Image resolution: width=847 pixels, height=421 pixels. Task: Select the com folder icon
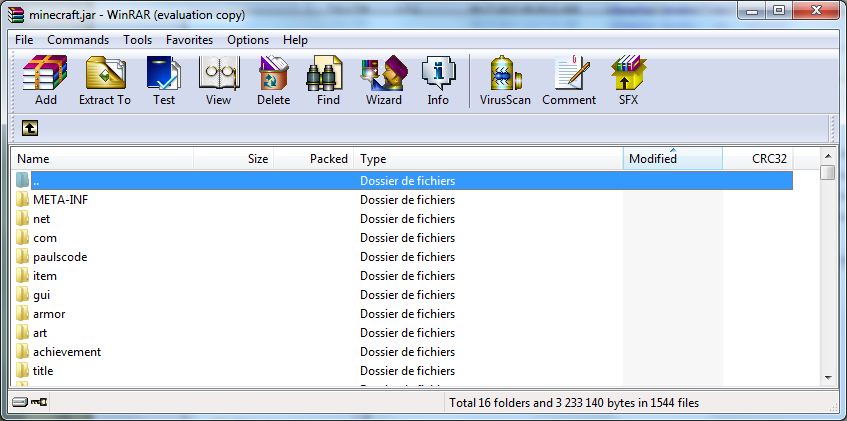pyautogui.click(x=22, y=238)
